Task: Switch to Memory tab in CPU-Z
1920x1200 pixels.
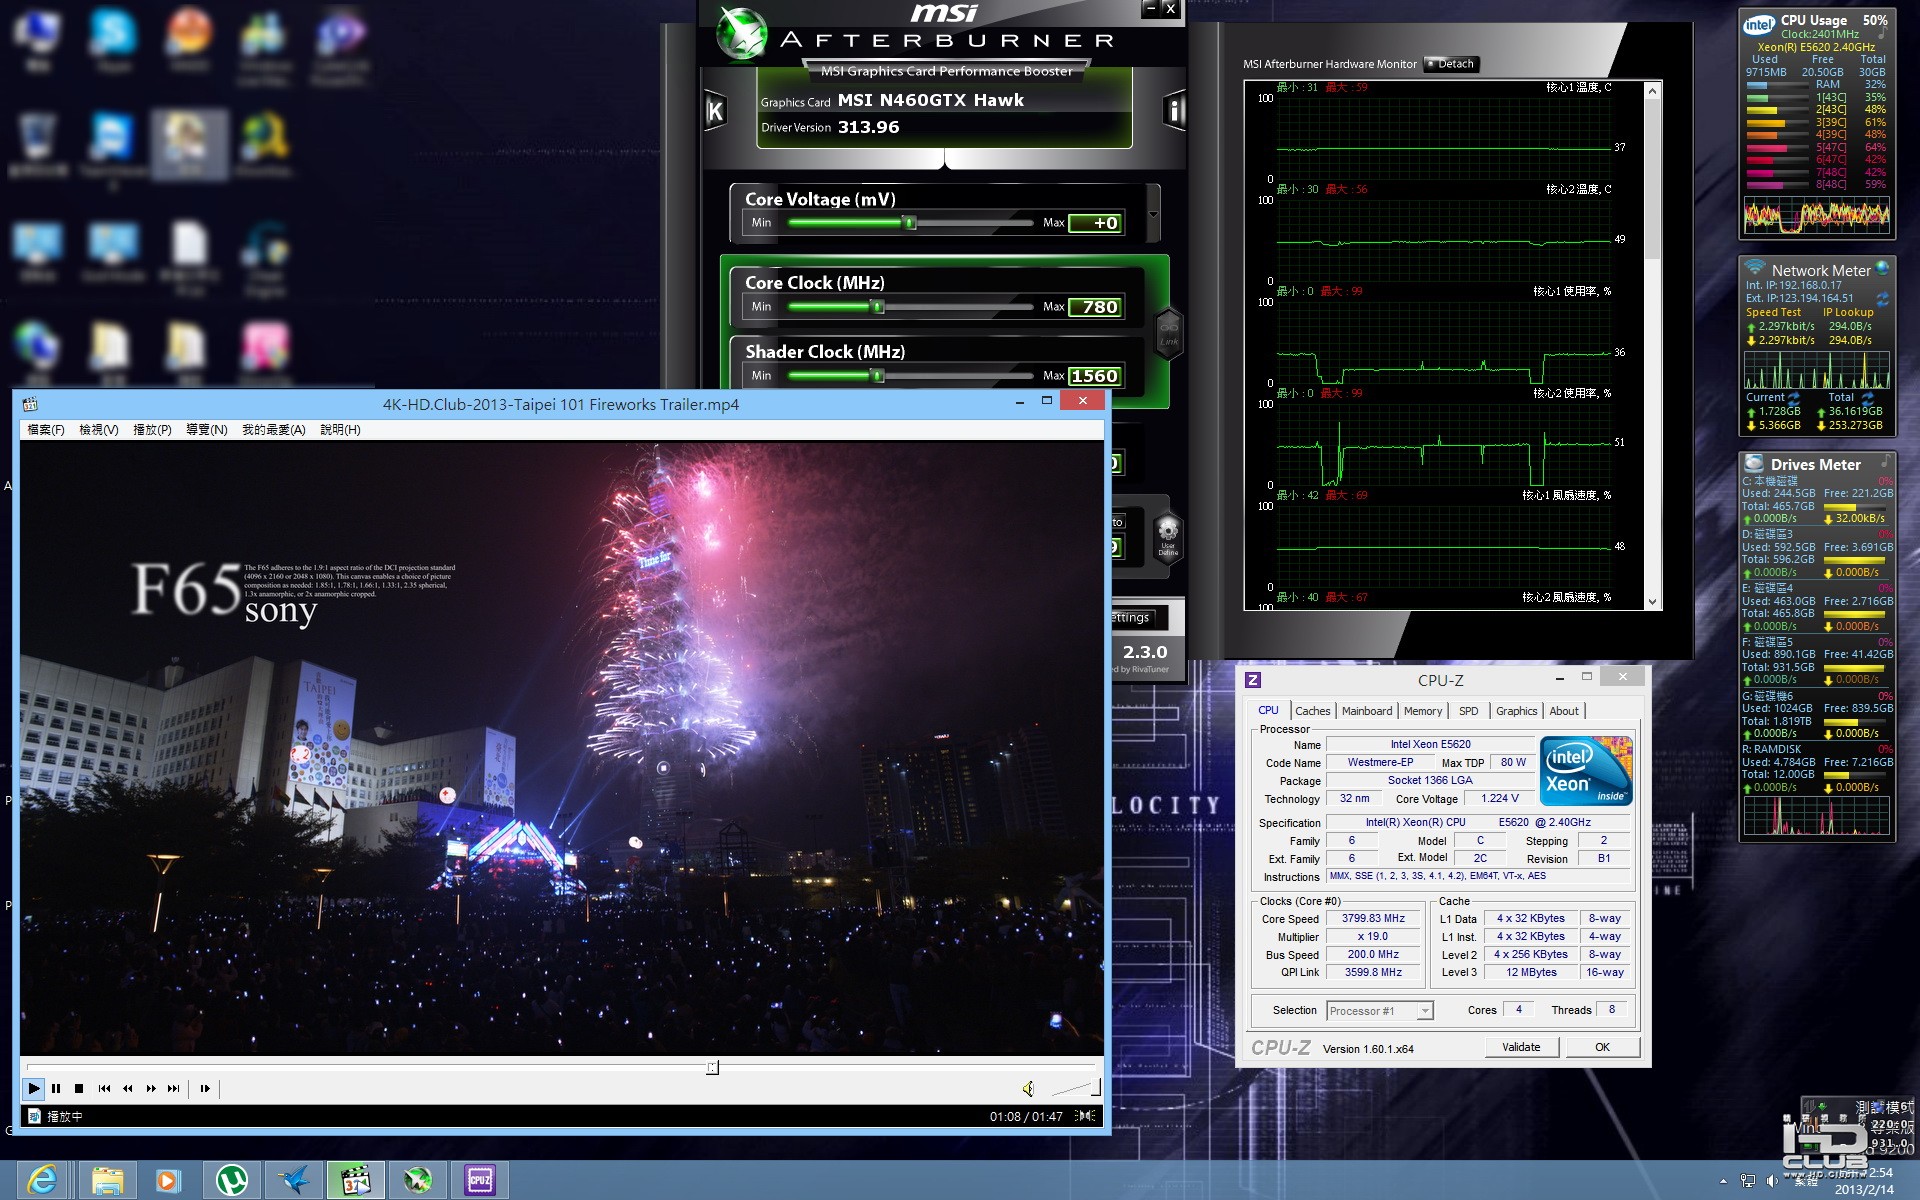Action: [1422, 711]
